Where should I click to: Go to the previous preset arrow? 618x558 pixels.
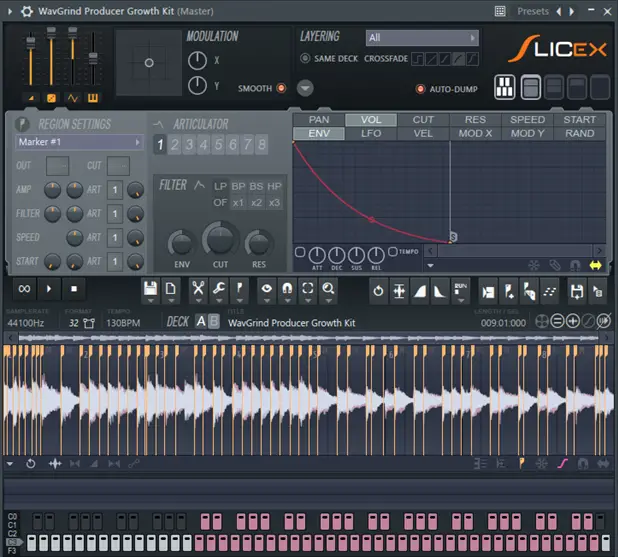click(x=558, y=11)
